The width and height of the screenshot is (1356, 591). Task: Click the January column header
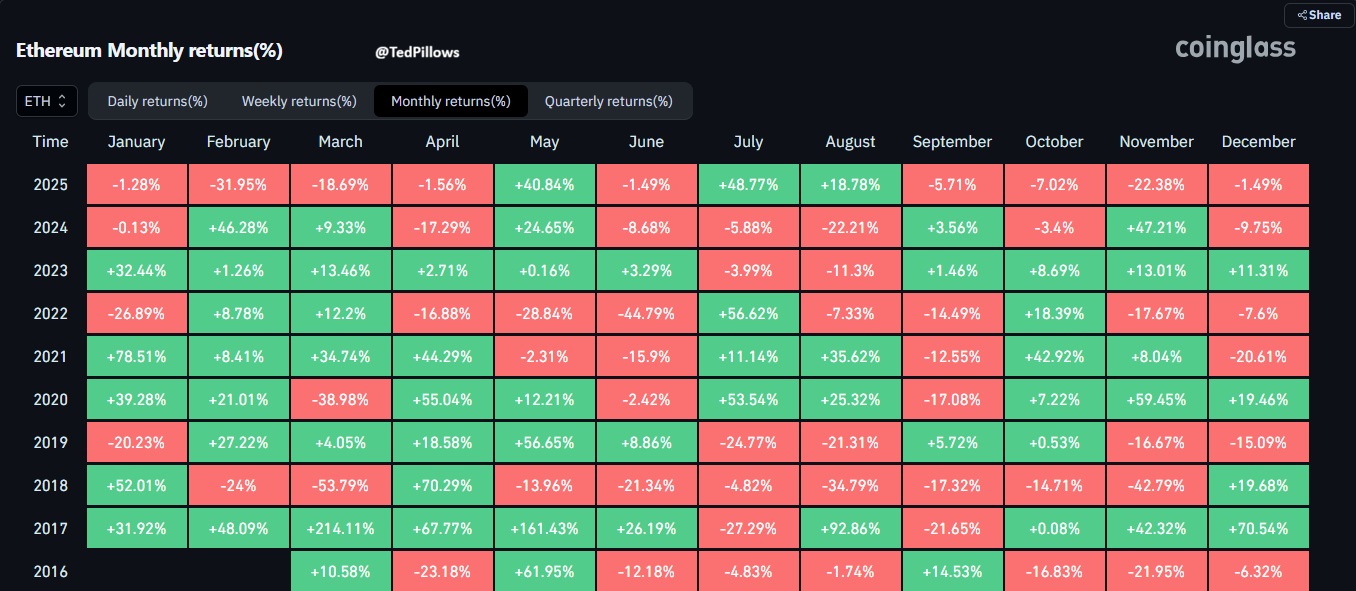[x=136, y=142]
